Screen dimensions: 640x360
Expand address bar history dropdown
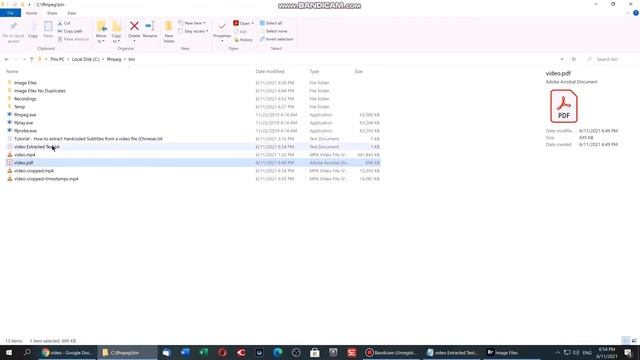click(x=562, y=59)
